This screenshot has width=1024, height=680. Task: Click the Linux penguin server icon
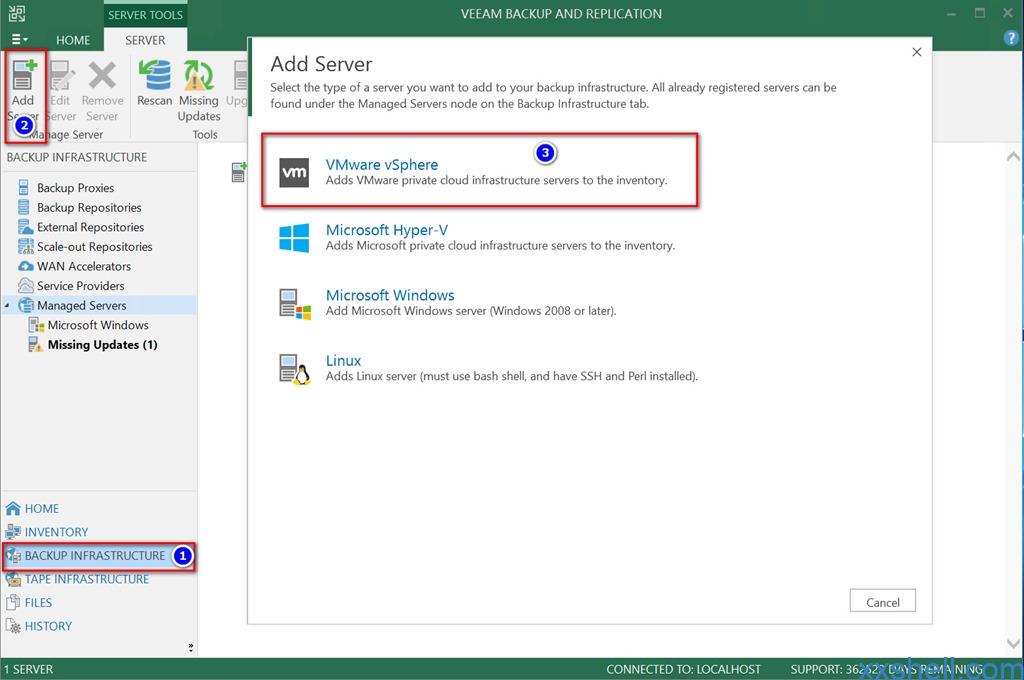[x=295, y=369]
